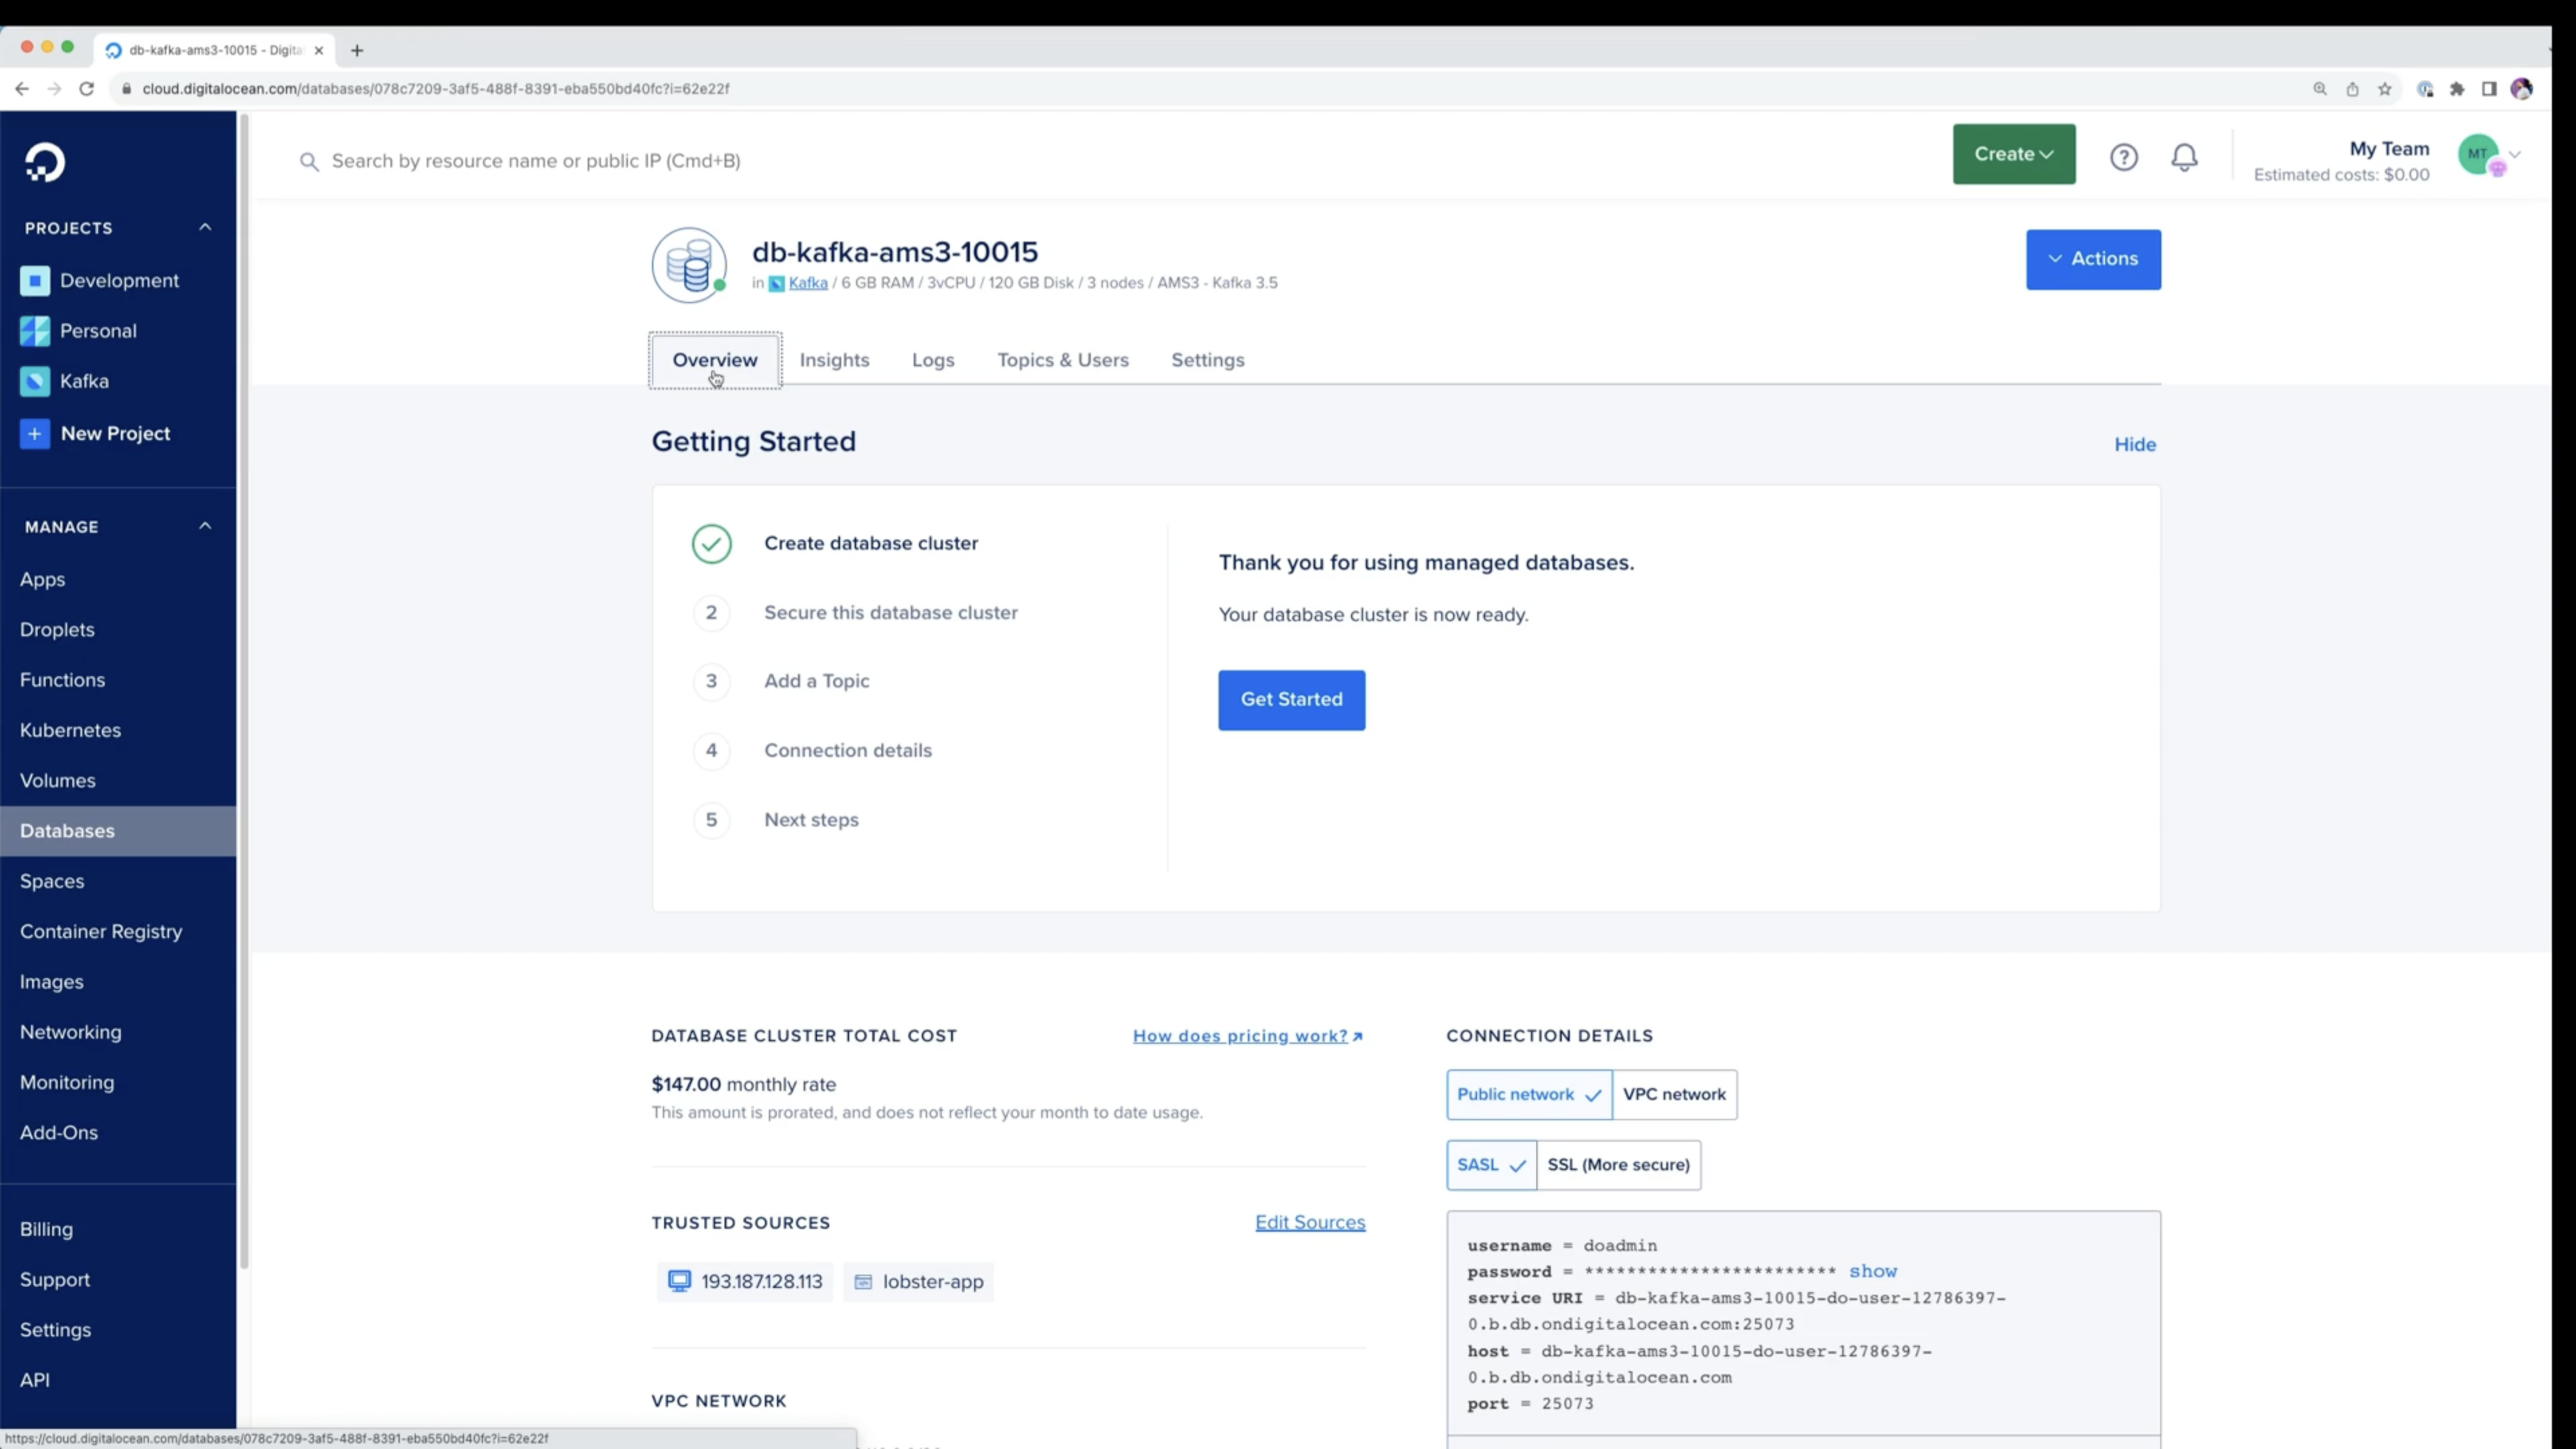Click the My Team avatar icon
Screen dimensions: 2576x1449
[2480, 155]
